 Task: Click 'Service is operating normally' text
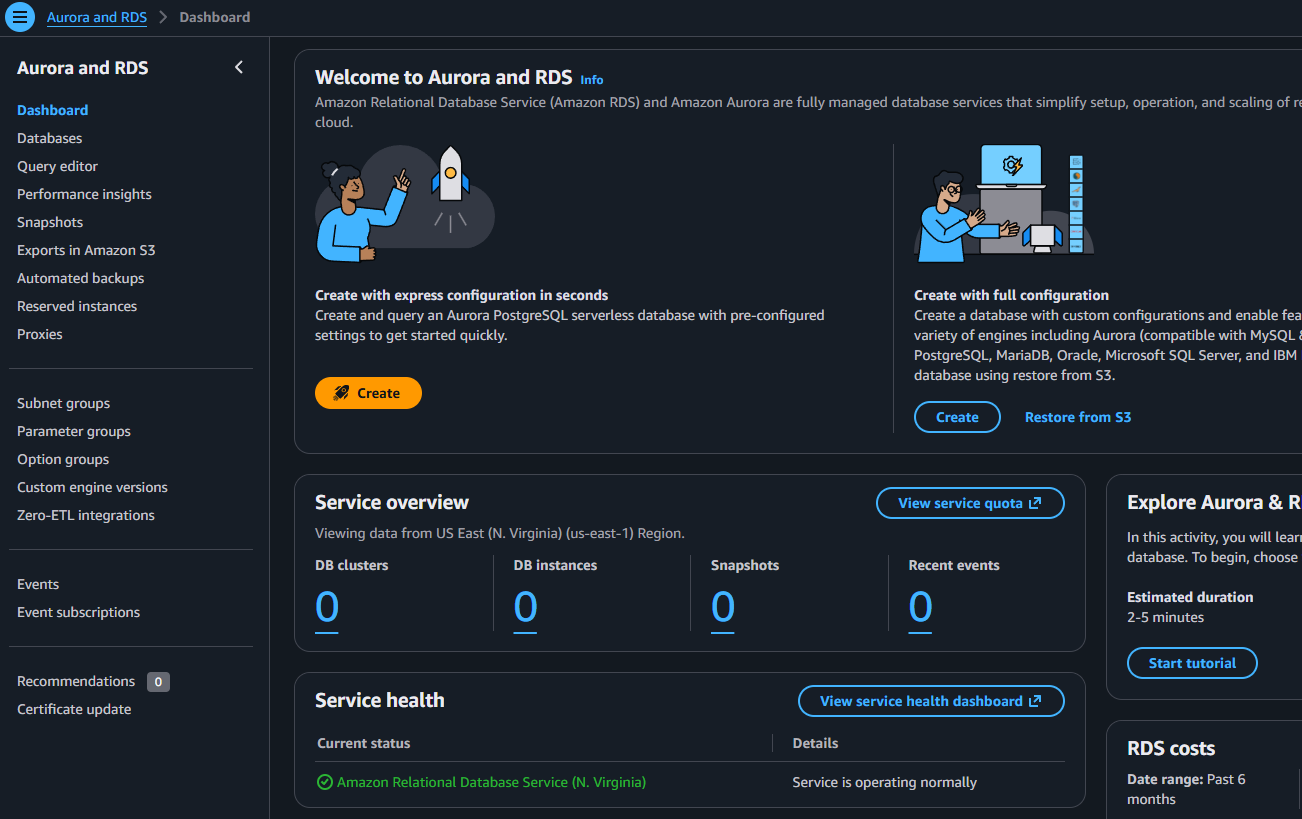tap(884, 782)
